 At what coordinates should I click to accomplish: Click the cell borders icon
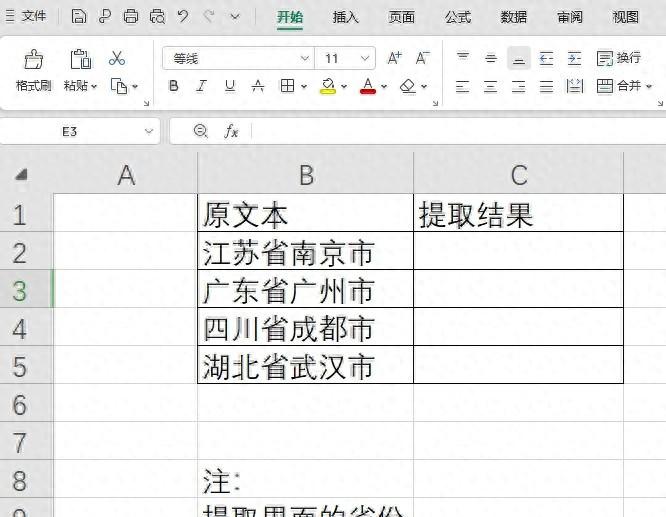pyautogui.click(x=288, y=86)
